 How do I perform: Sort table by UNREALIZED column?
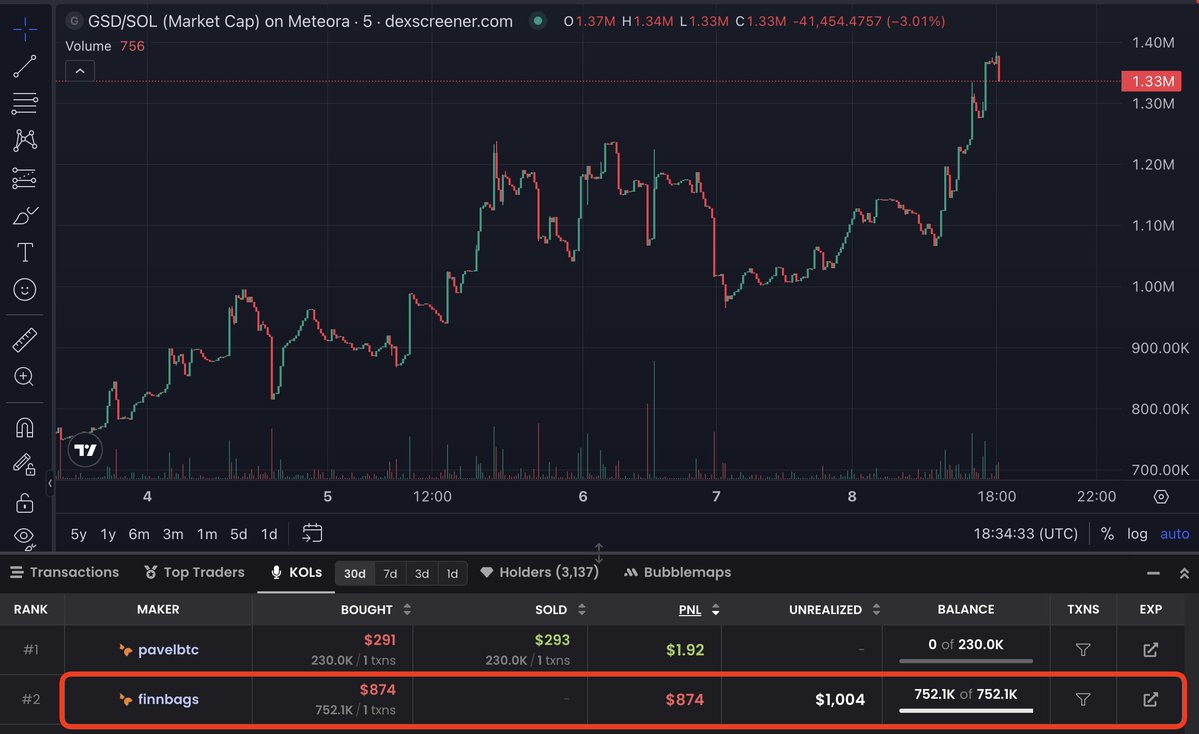pos(834,609)
